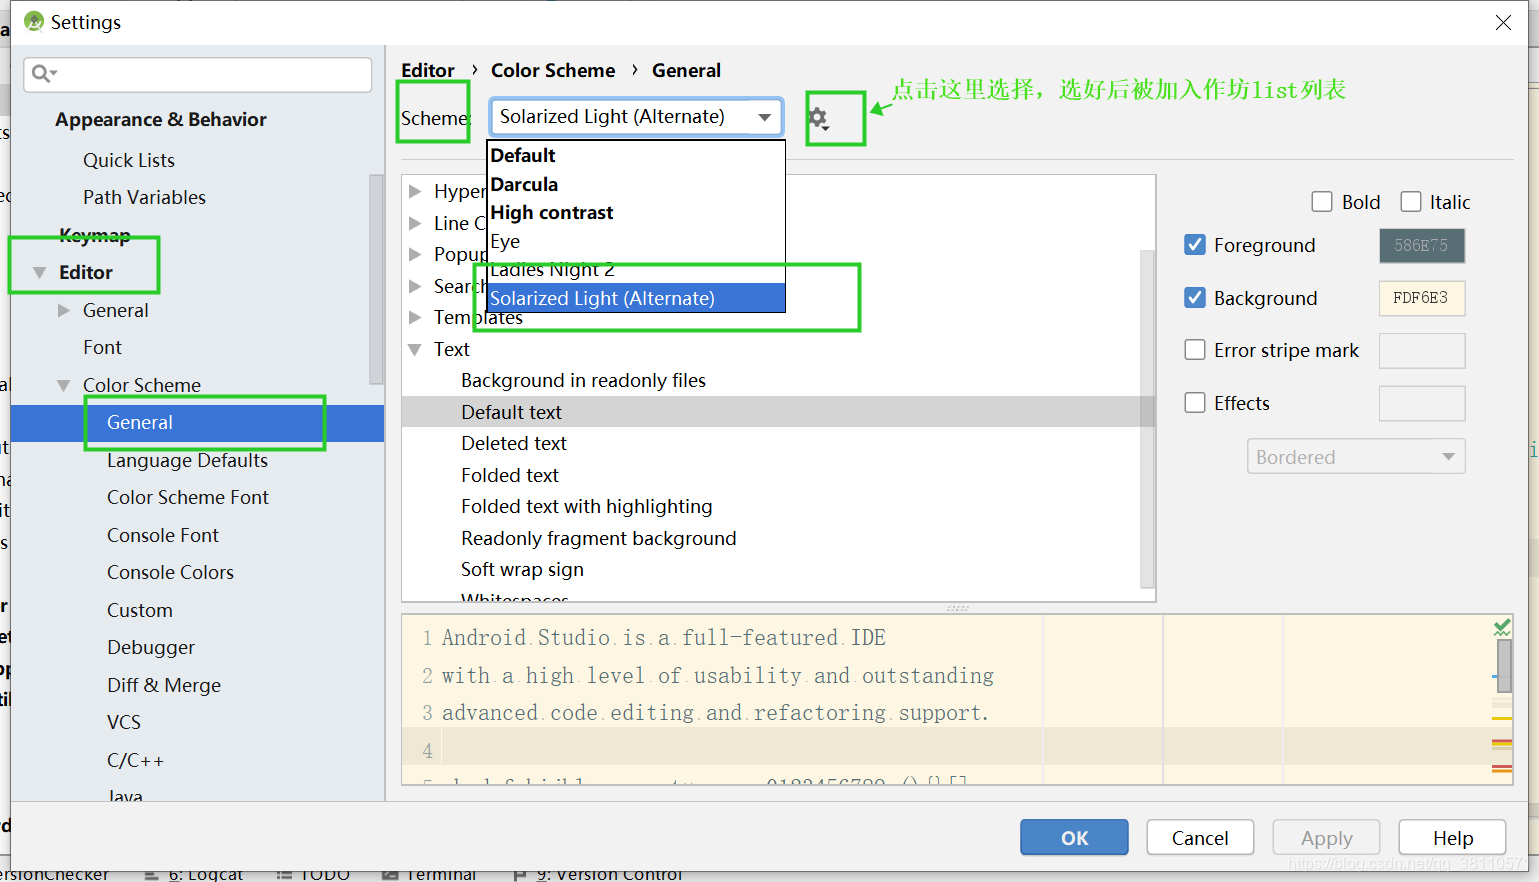Close the Settings dialog

click(x=1503, y=22)
